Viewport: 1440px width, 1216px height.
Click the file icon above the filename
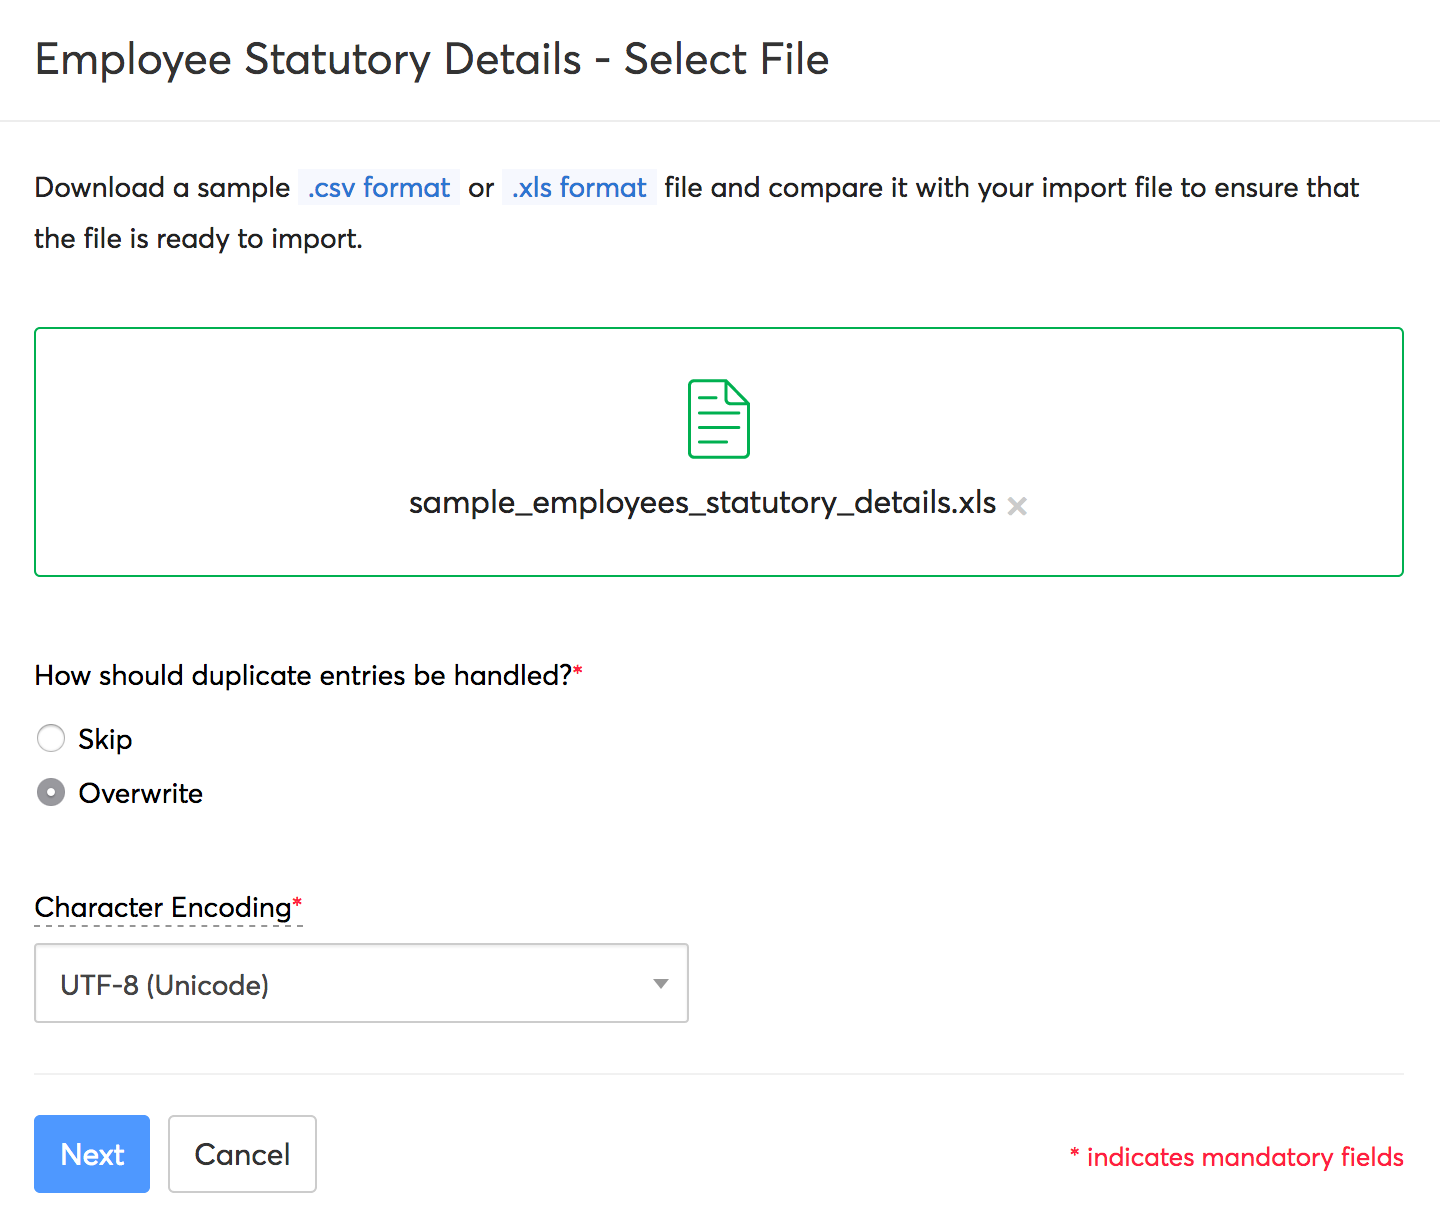(718, 419)
